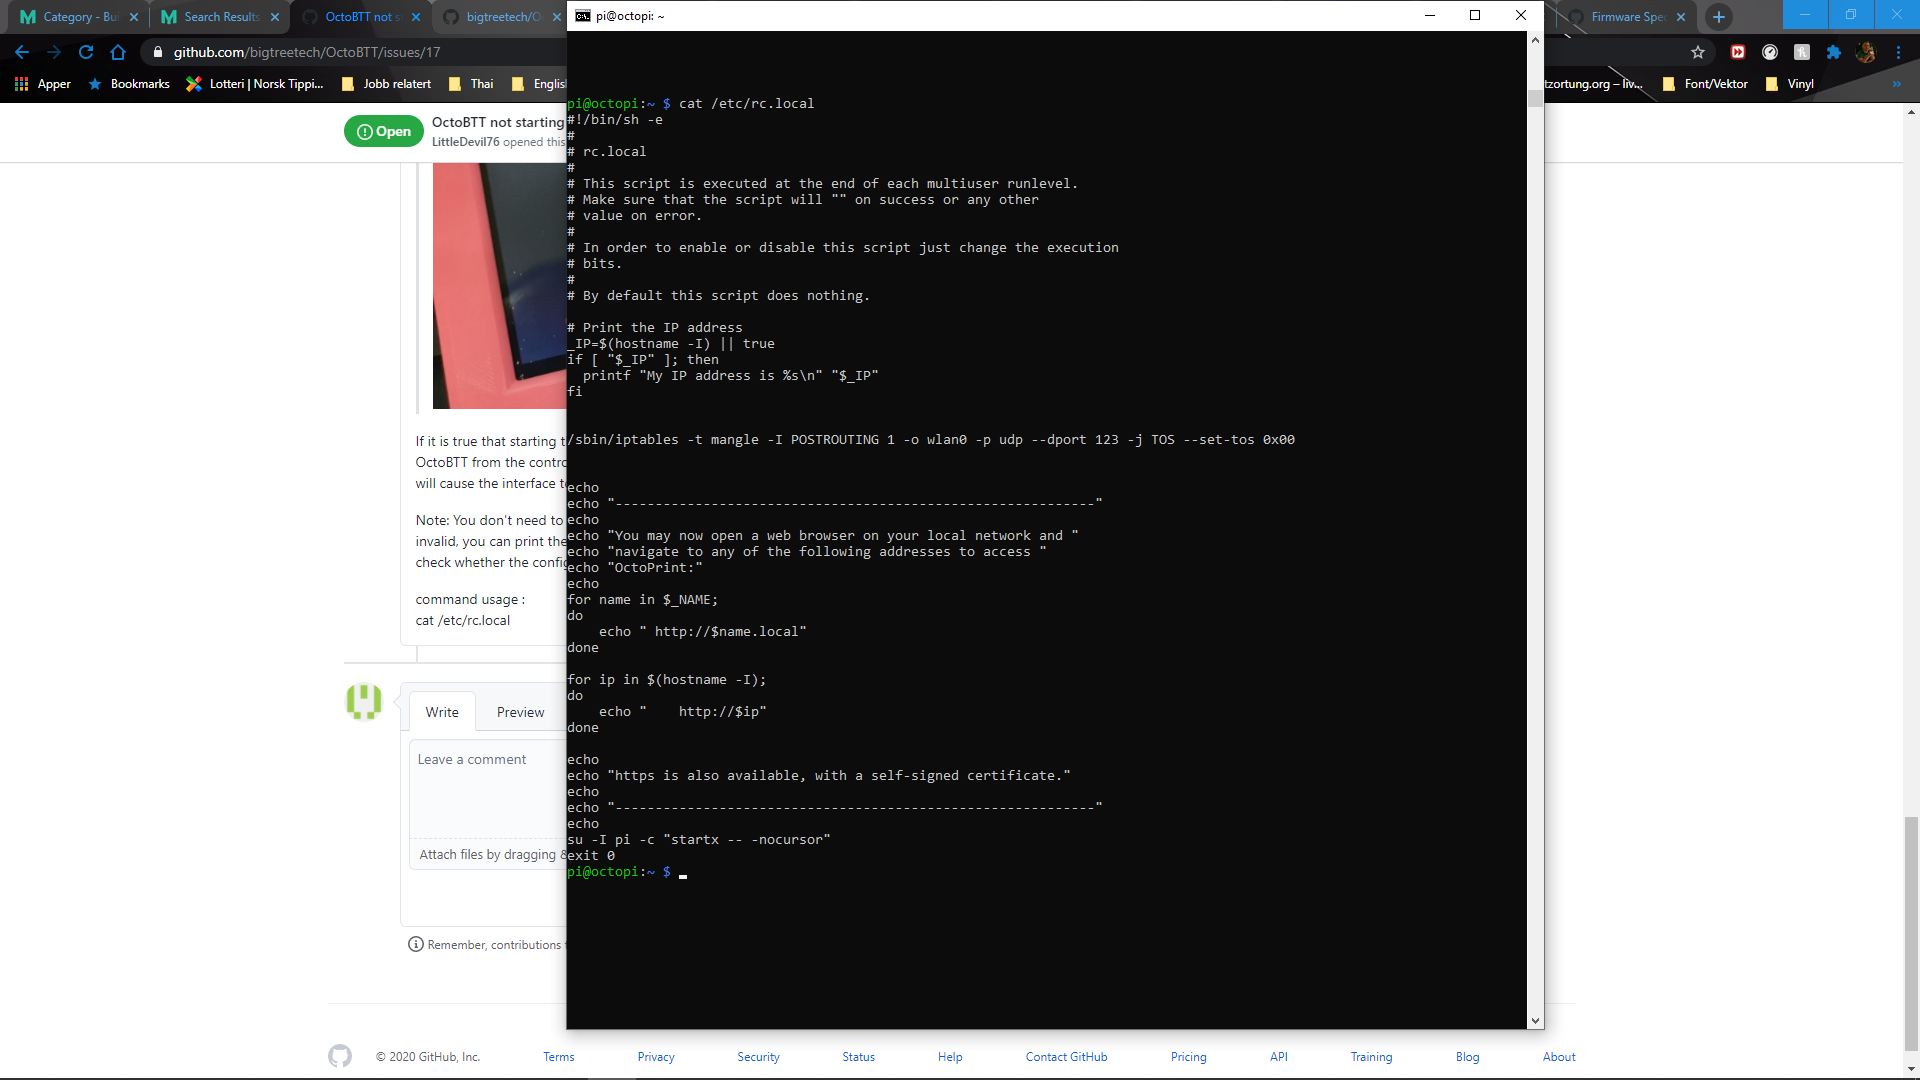Click the GitHub logo in page footer
This screenshot has height=1080, width=1920.
[x=340, y=1056]
